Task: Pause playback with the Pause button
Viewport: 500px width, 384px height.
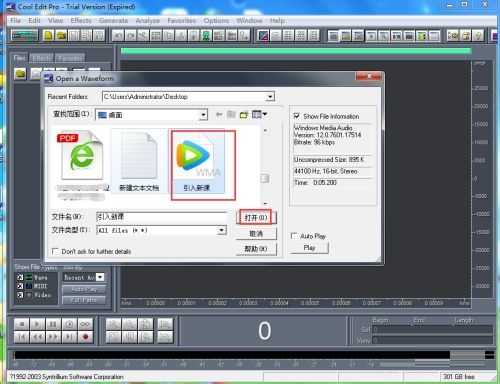Action: (x=53, y=324)
